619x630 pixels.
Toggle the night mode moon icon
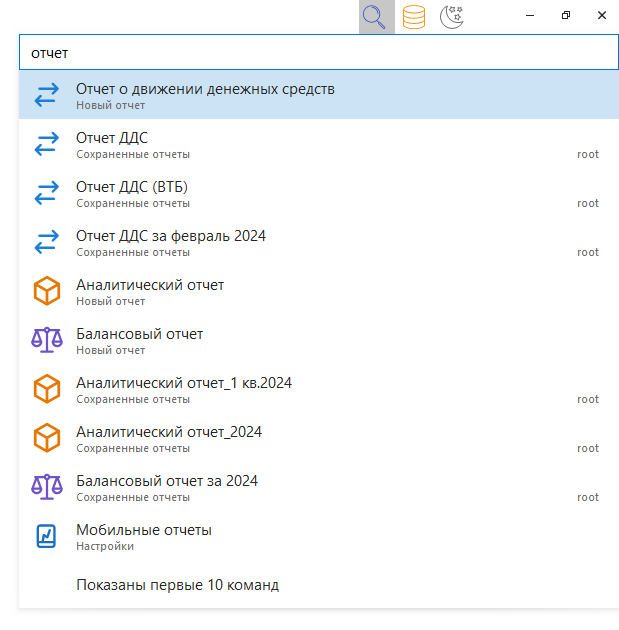pyautogui.click(x=452, y=16)
